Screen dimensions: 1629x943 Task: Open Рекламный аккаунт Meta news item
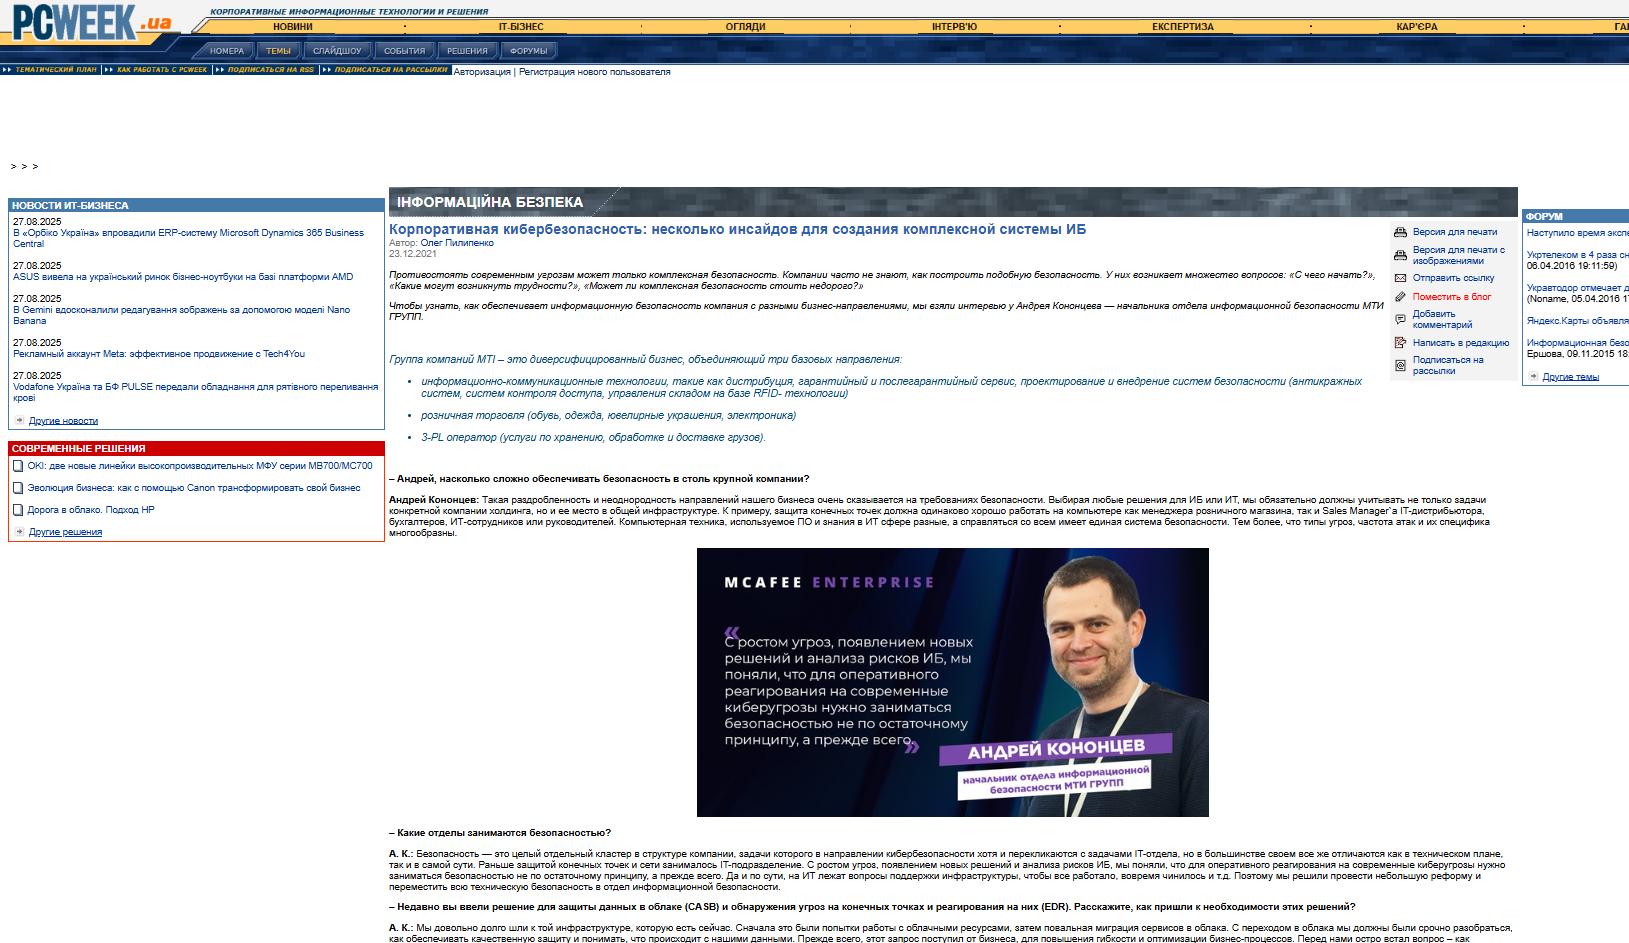click(x=159, y=354)
